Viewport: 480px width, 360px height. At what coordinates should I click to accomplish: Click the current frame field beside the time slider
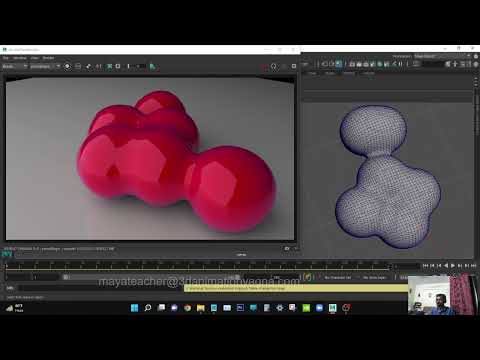click(406, 266)
